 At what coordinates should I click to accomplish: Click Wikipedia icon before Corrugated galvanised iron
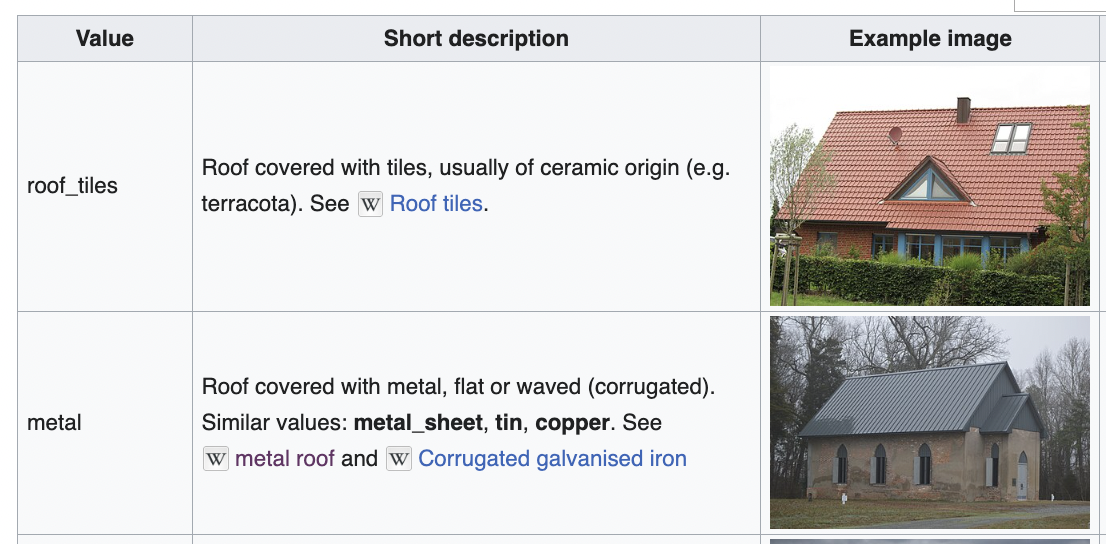pos(399,459)
